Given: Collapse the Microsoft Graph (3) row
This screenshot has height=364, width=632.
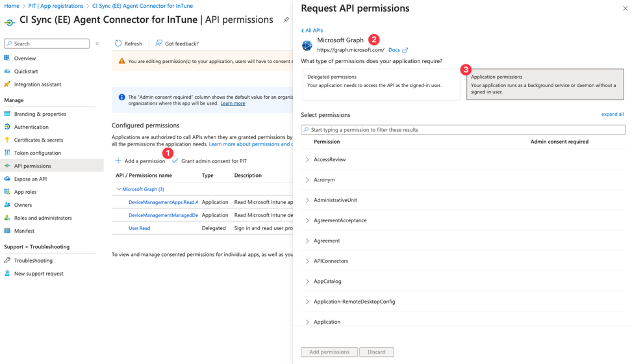Looking at the screenshot, I should pyautogui.click(x=119, y=189).
